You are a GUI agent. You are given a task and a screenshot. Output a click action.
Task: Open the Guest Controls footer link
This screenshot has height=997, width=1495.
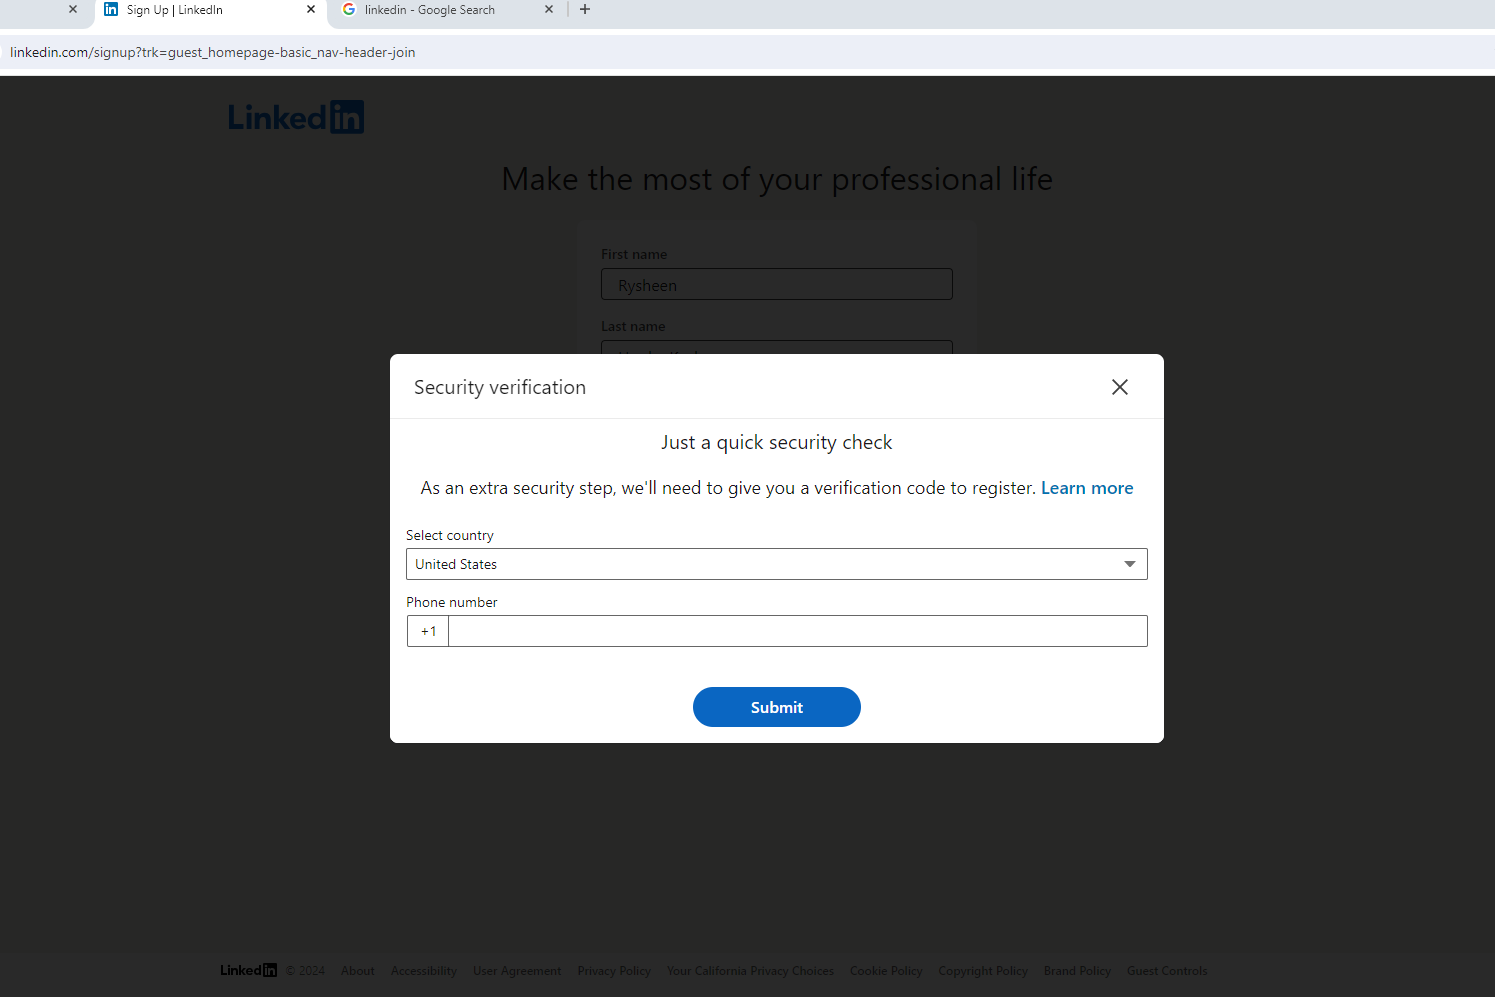1167,971
